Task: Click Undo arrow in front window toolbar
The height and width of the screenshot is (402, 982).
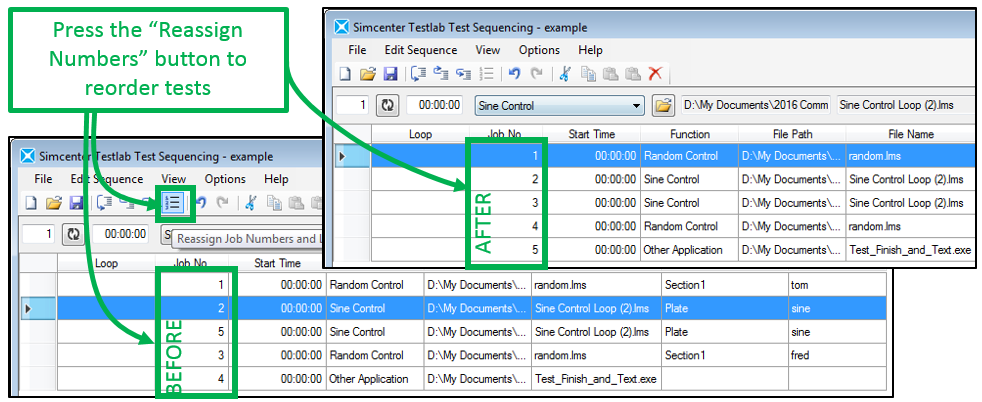Action: (515, 75)
